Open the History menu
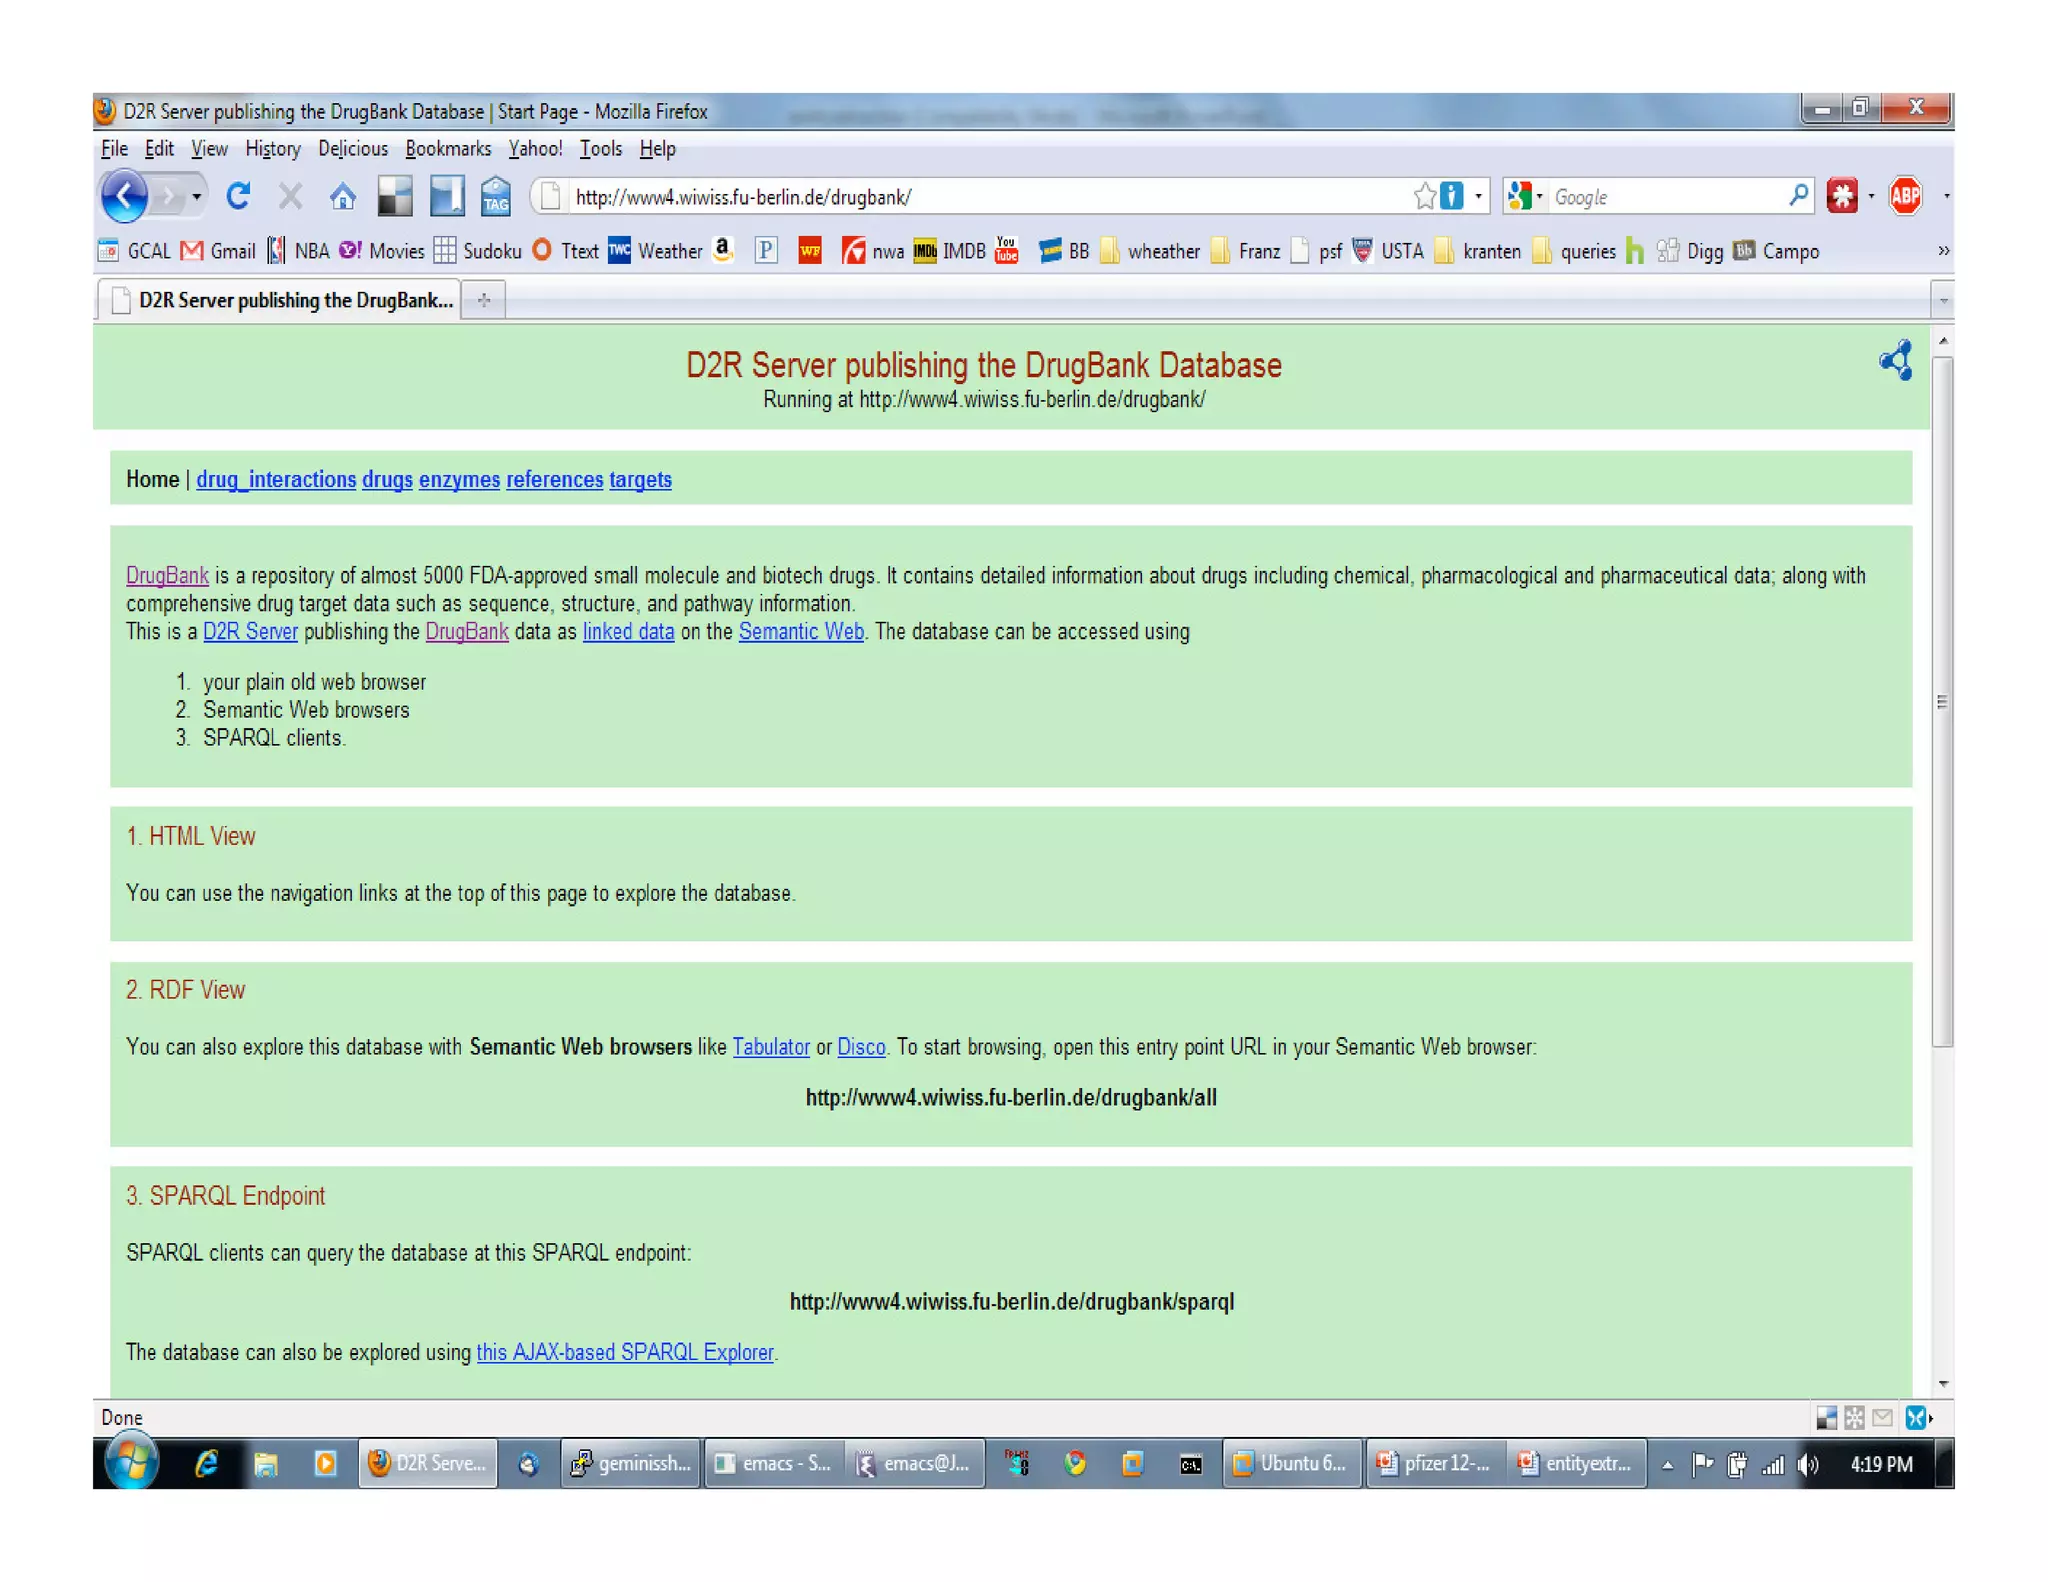This screenshot has height=1582, width=2048. click(272, 149)
